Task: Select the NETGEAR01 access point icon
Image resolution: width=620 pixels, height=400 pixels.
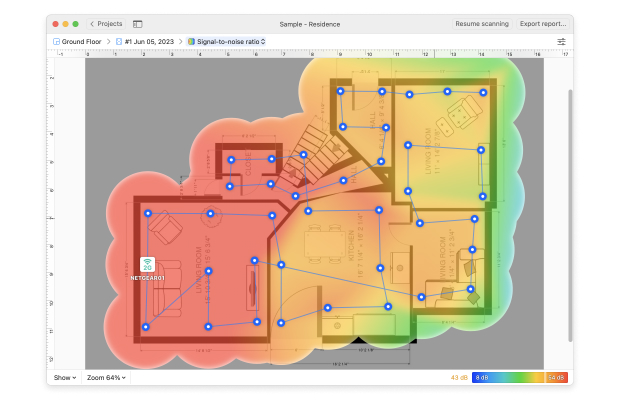Action: pyautogui.click(x=147, y=264)
